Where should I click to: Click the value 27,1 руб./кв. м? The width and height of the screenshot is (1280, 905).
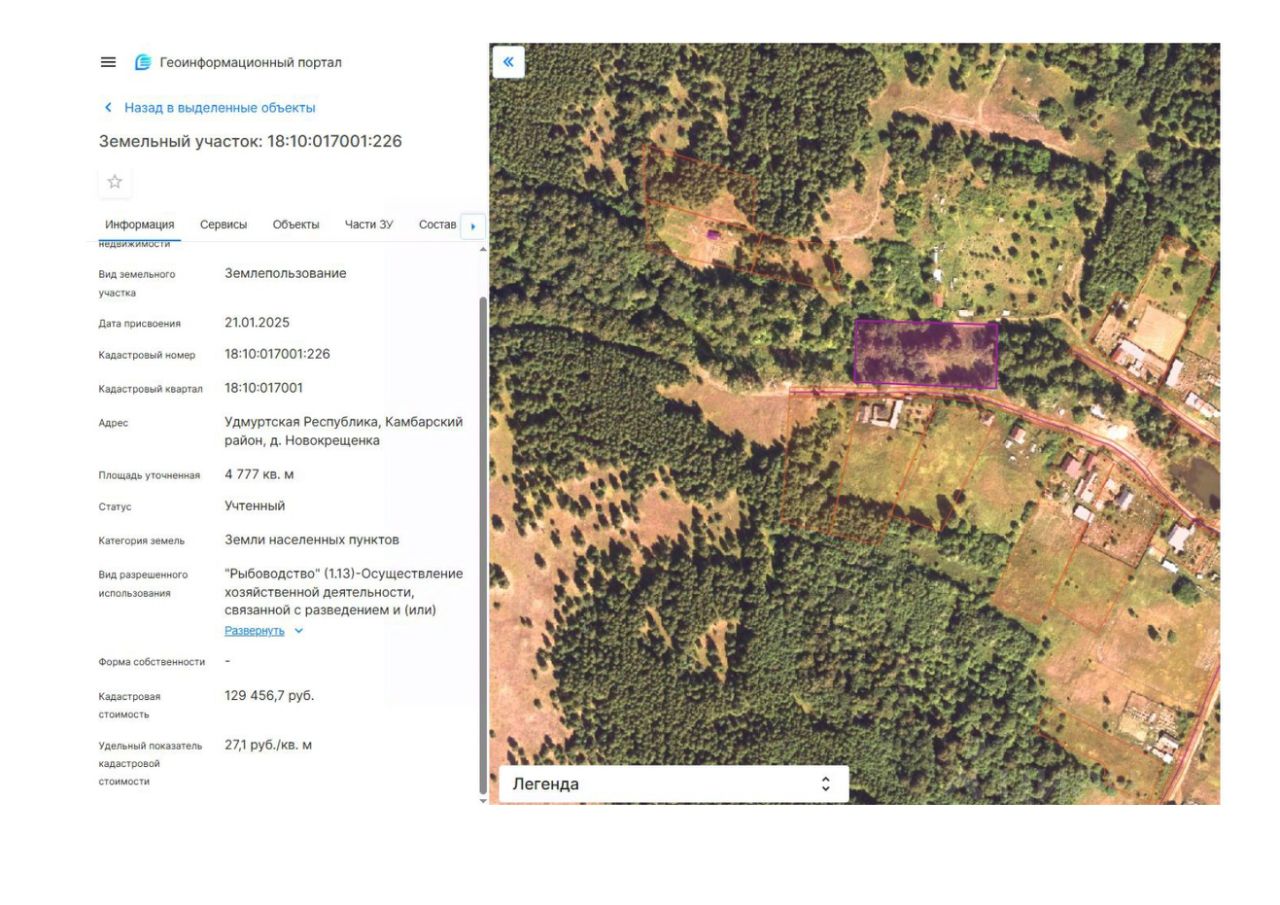[268, 745]
